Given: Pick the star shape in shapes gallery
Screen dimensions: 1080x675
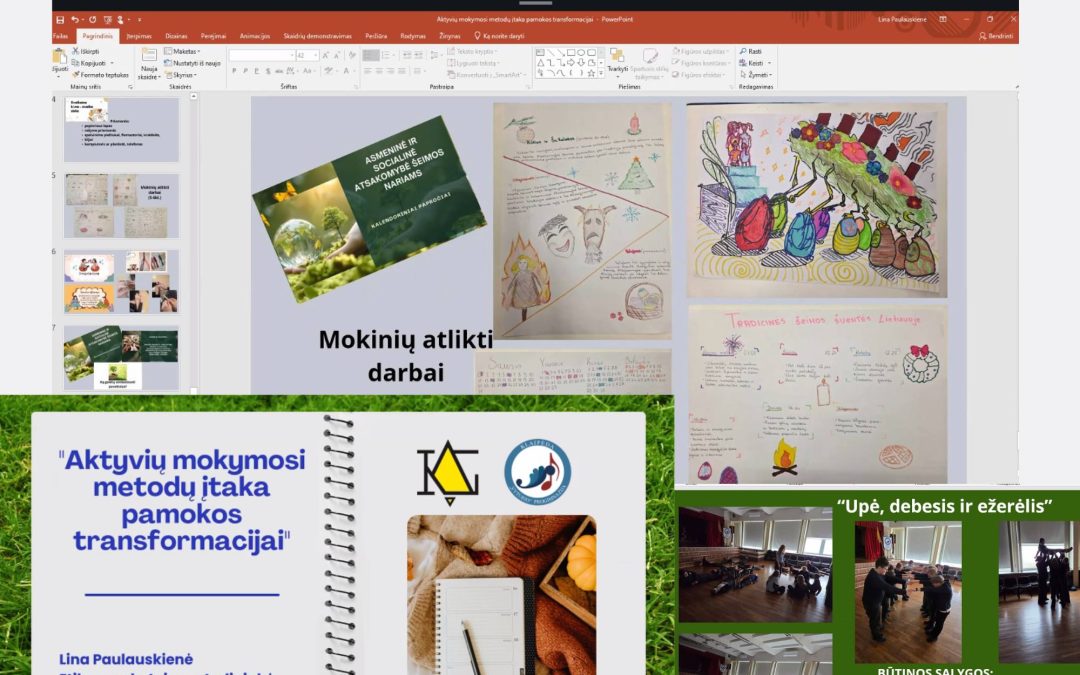Looking at the screenshot, I should tap(591, 72).
